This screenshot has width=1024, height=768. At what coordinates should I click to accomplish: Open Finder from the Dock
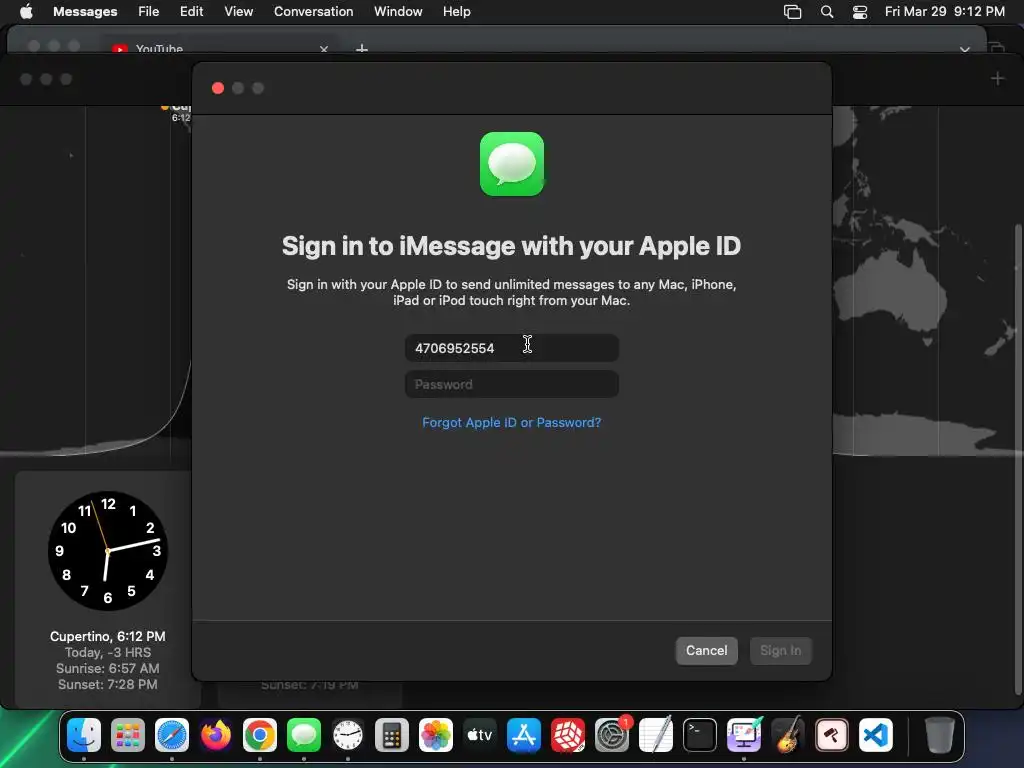coord(84,735)
